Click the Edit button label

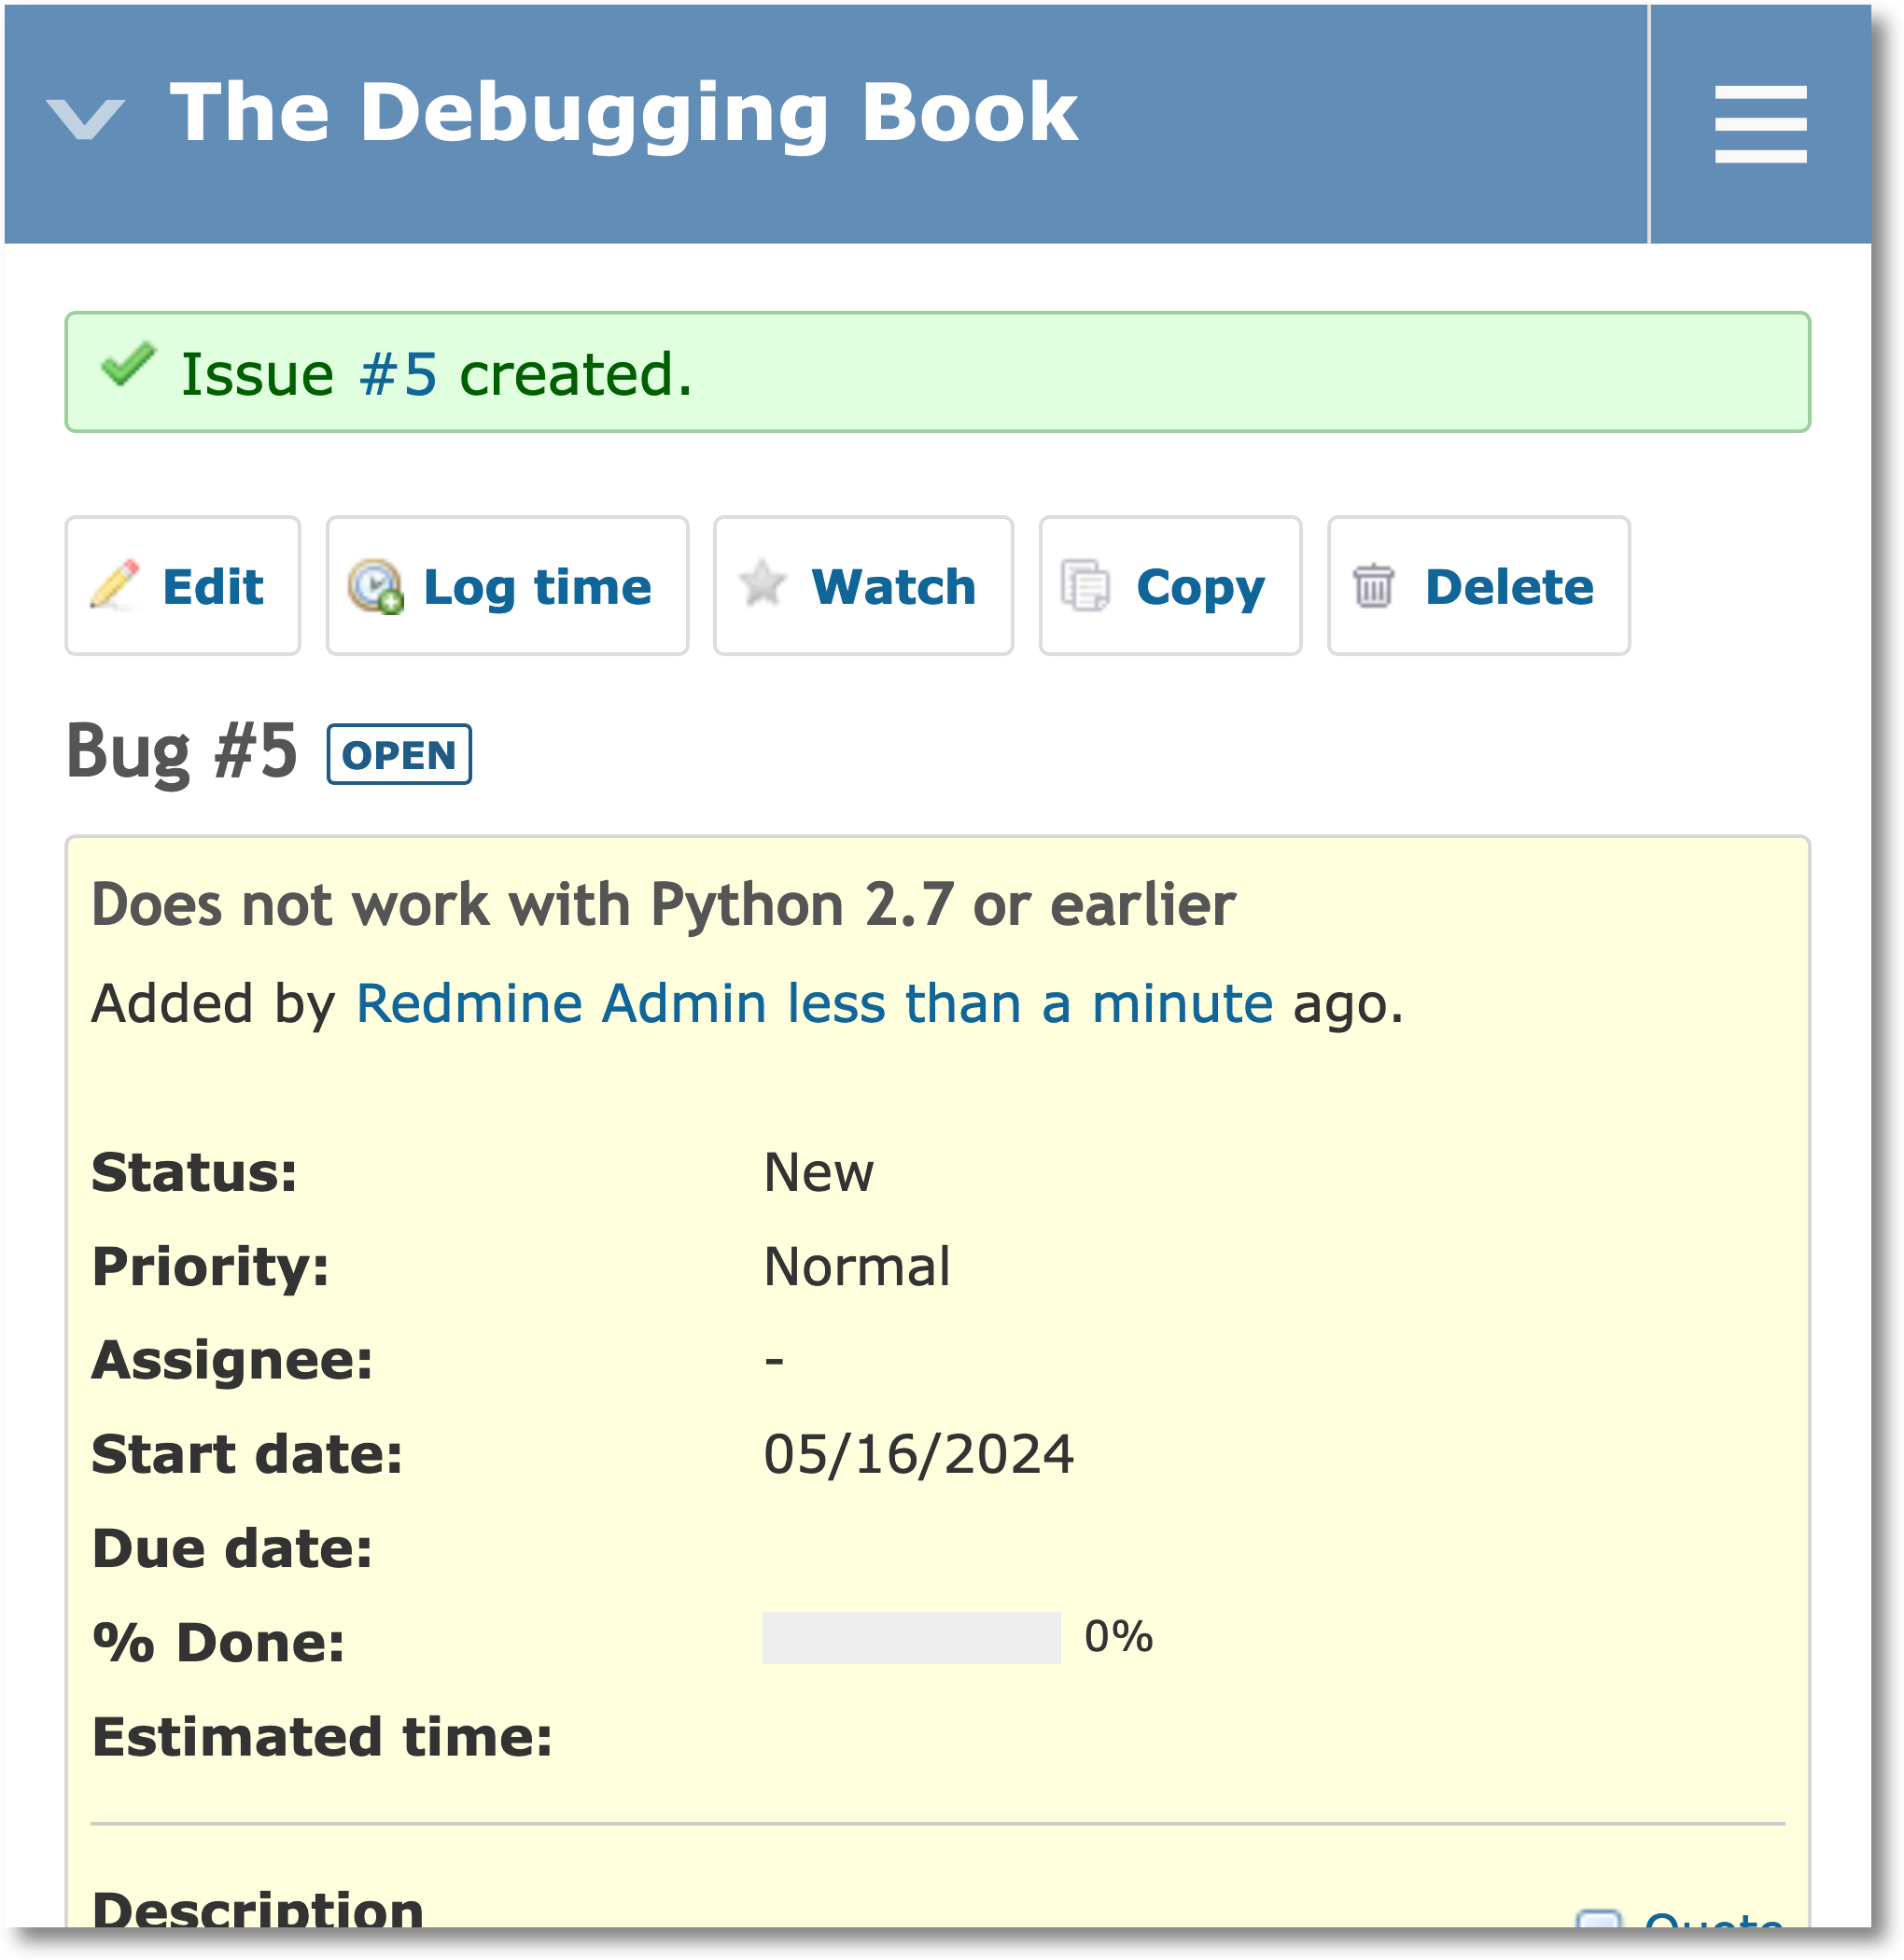213,586
